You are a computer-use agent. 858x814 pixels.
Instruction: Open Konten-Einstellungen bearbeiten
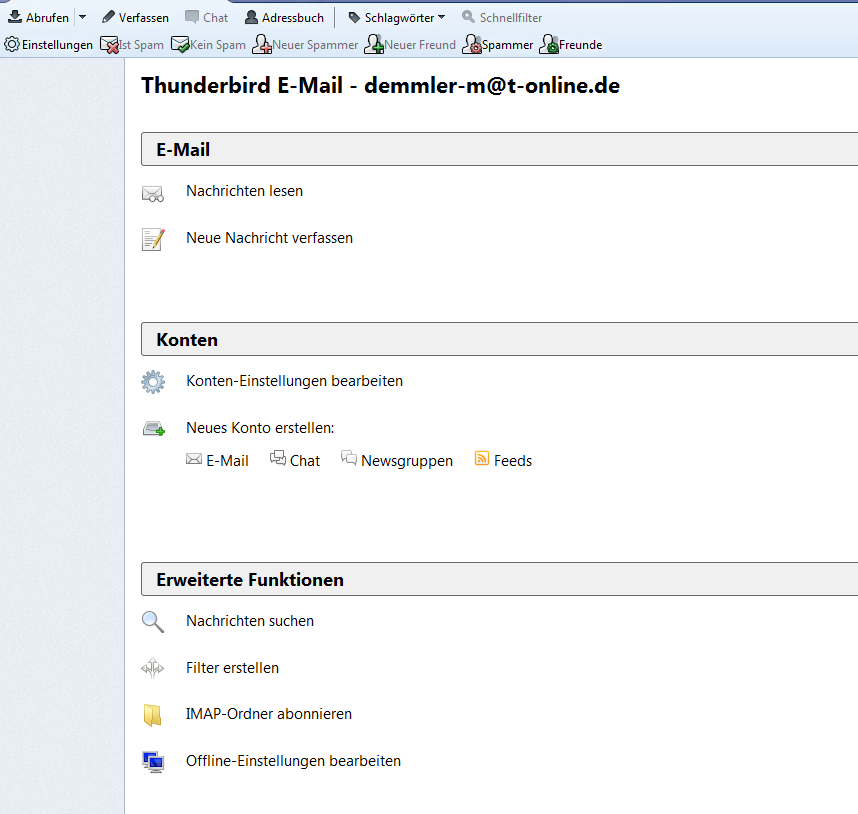(x=294, y=381)
